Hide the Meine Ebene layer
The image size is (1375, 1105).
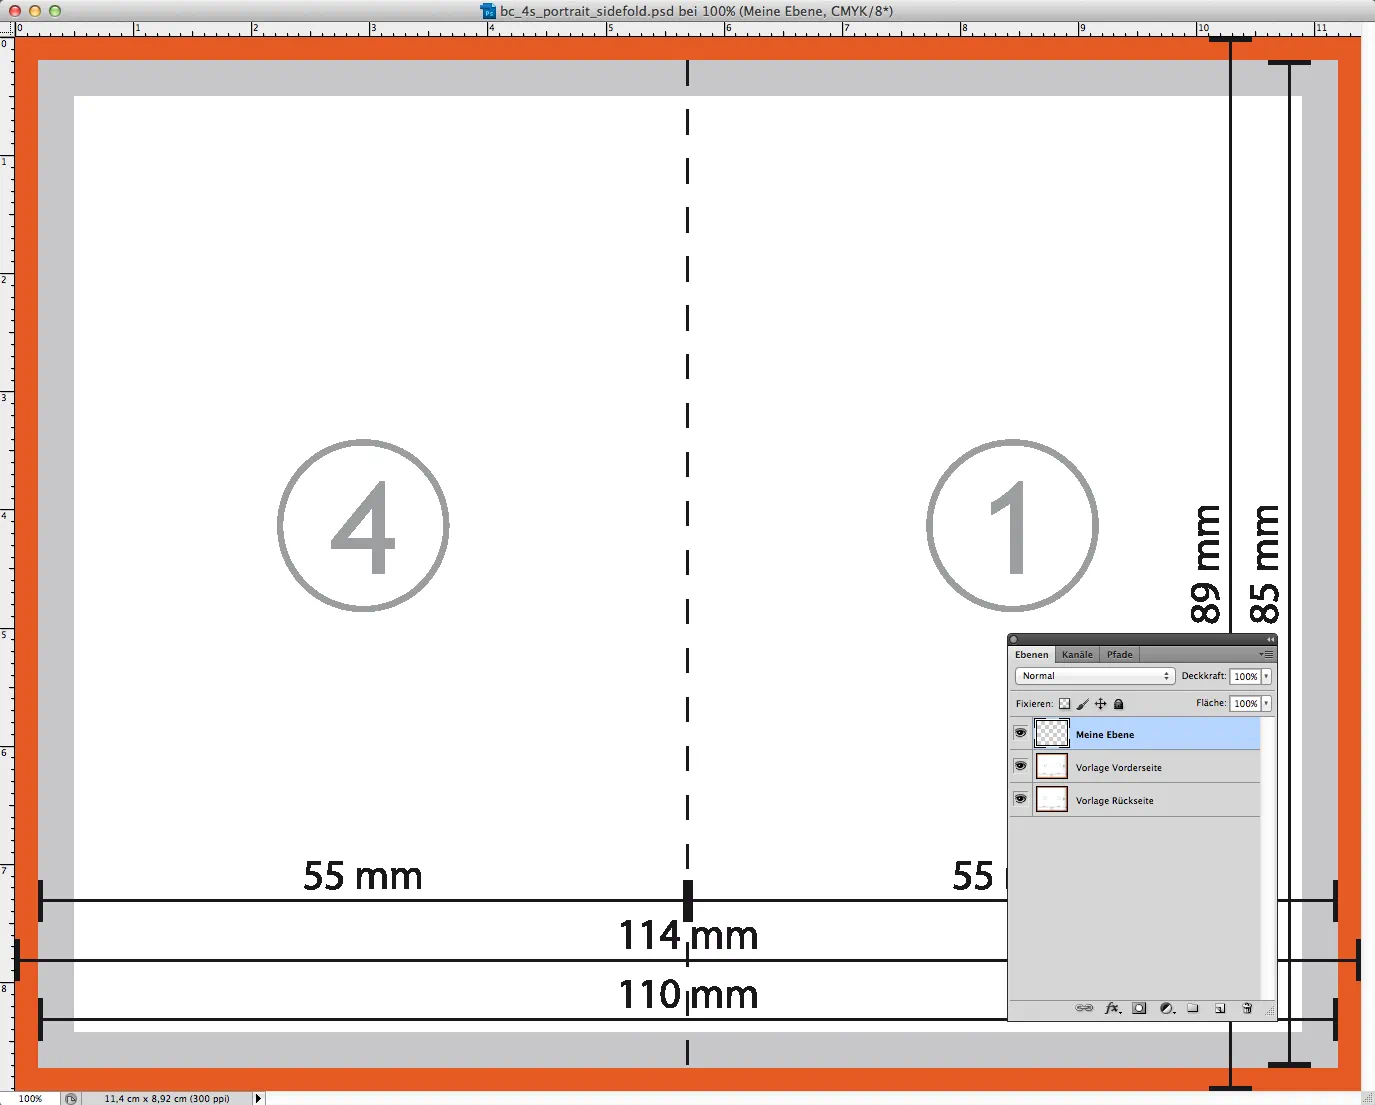point(1020,733)
